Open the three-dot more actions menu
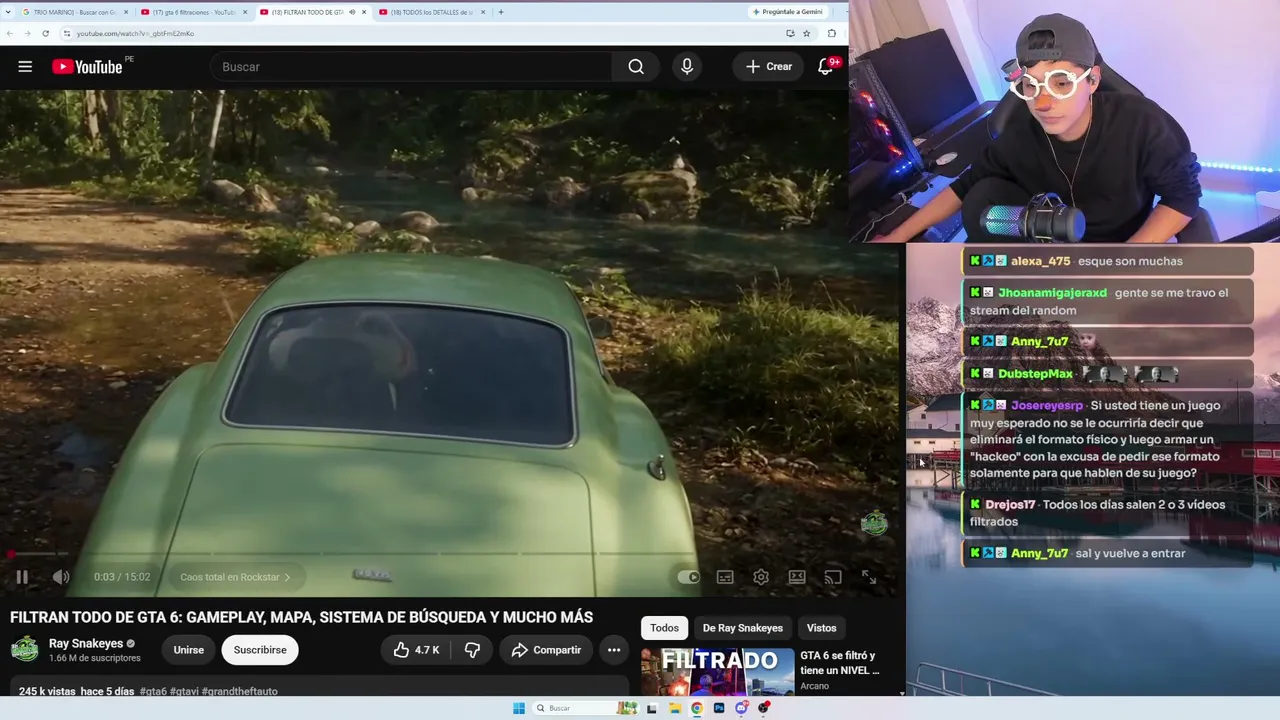 pos(614,650)
